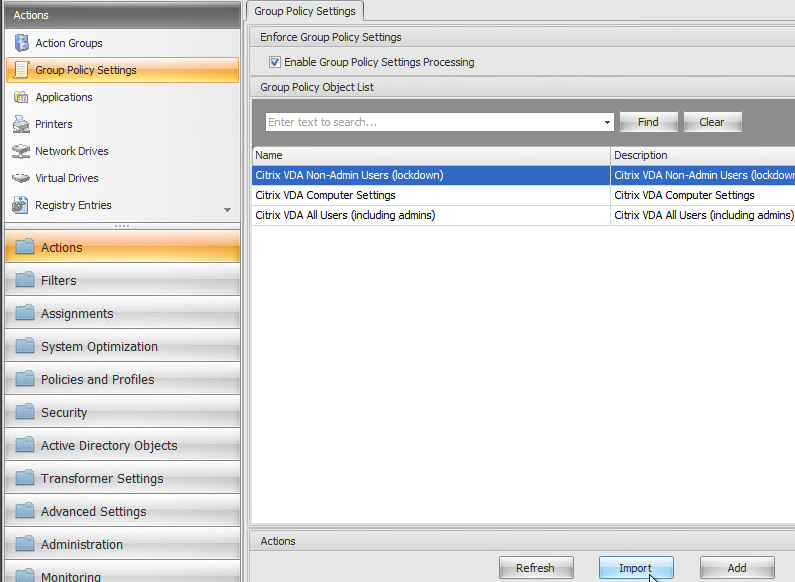Screen dimensions: 795x582
Task: Select 'Citrix VDA Computer Settings' name row
Action: coord(431,195)
